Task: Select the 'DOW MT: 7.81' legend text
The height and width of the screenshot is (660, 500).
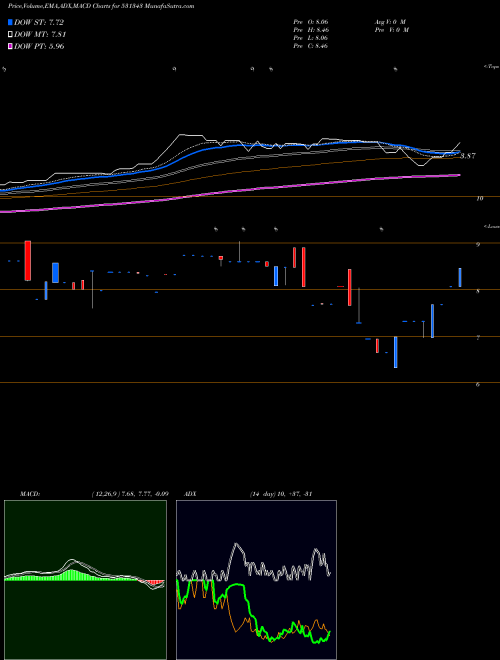Action: click(x=40, y=35)
